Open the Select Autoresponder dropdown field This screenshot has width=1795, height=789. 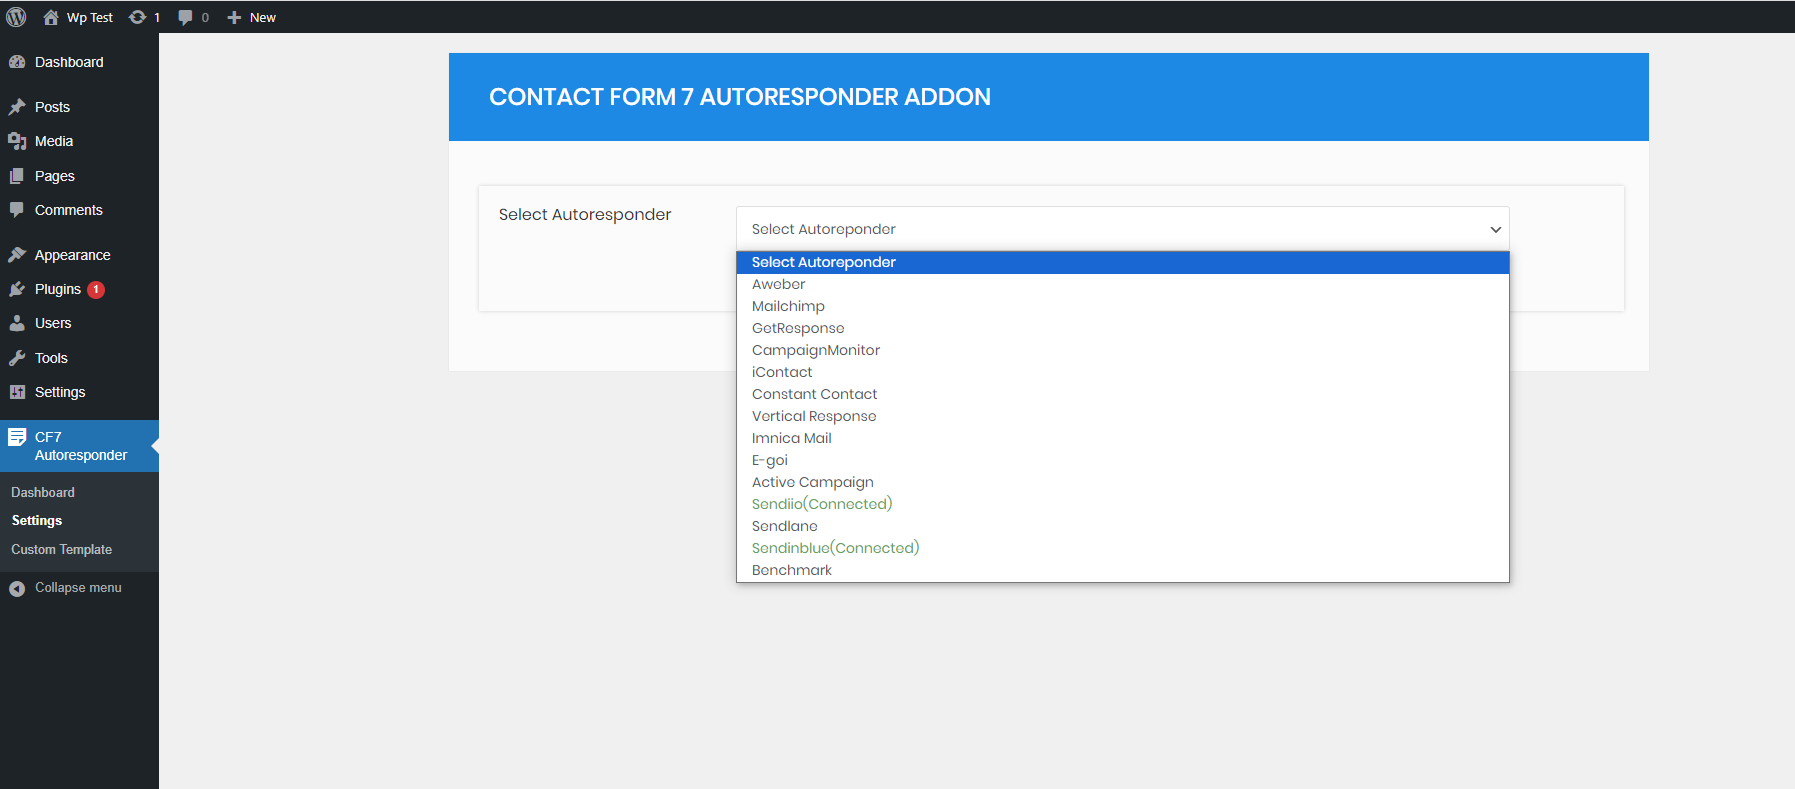[x=1122, y=229]
